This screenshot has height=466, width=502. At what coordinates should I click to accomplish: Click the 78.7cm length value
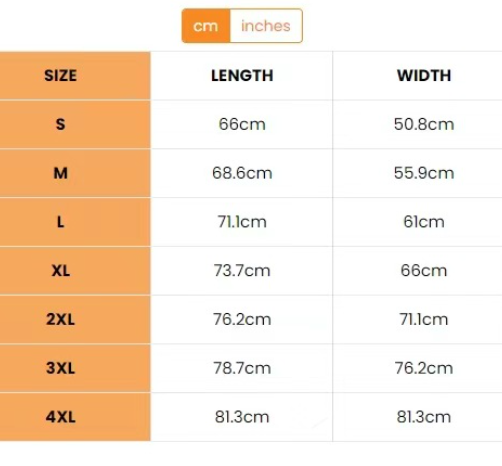pos(242,368)
